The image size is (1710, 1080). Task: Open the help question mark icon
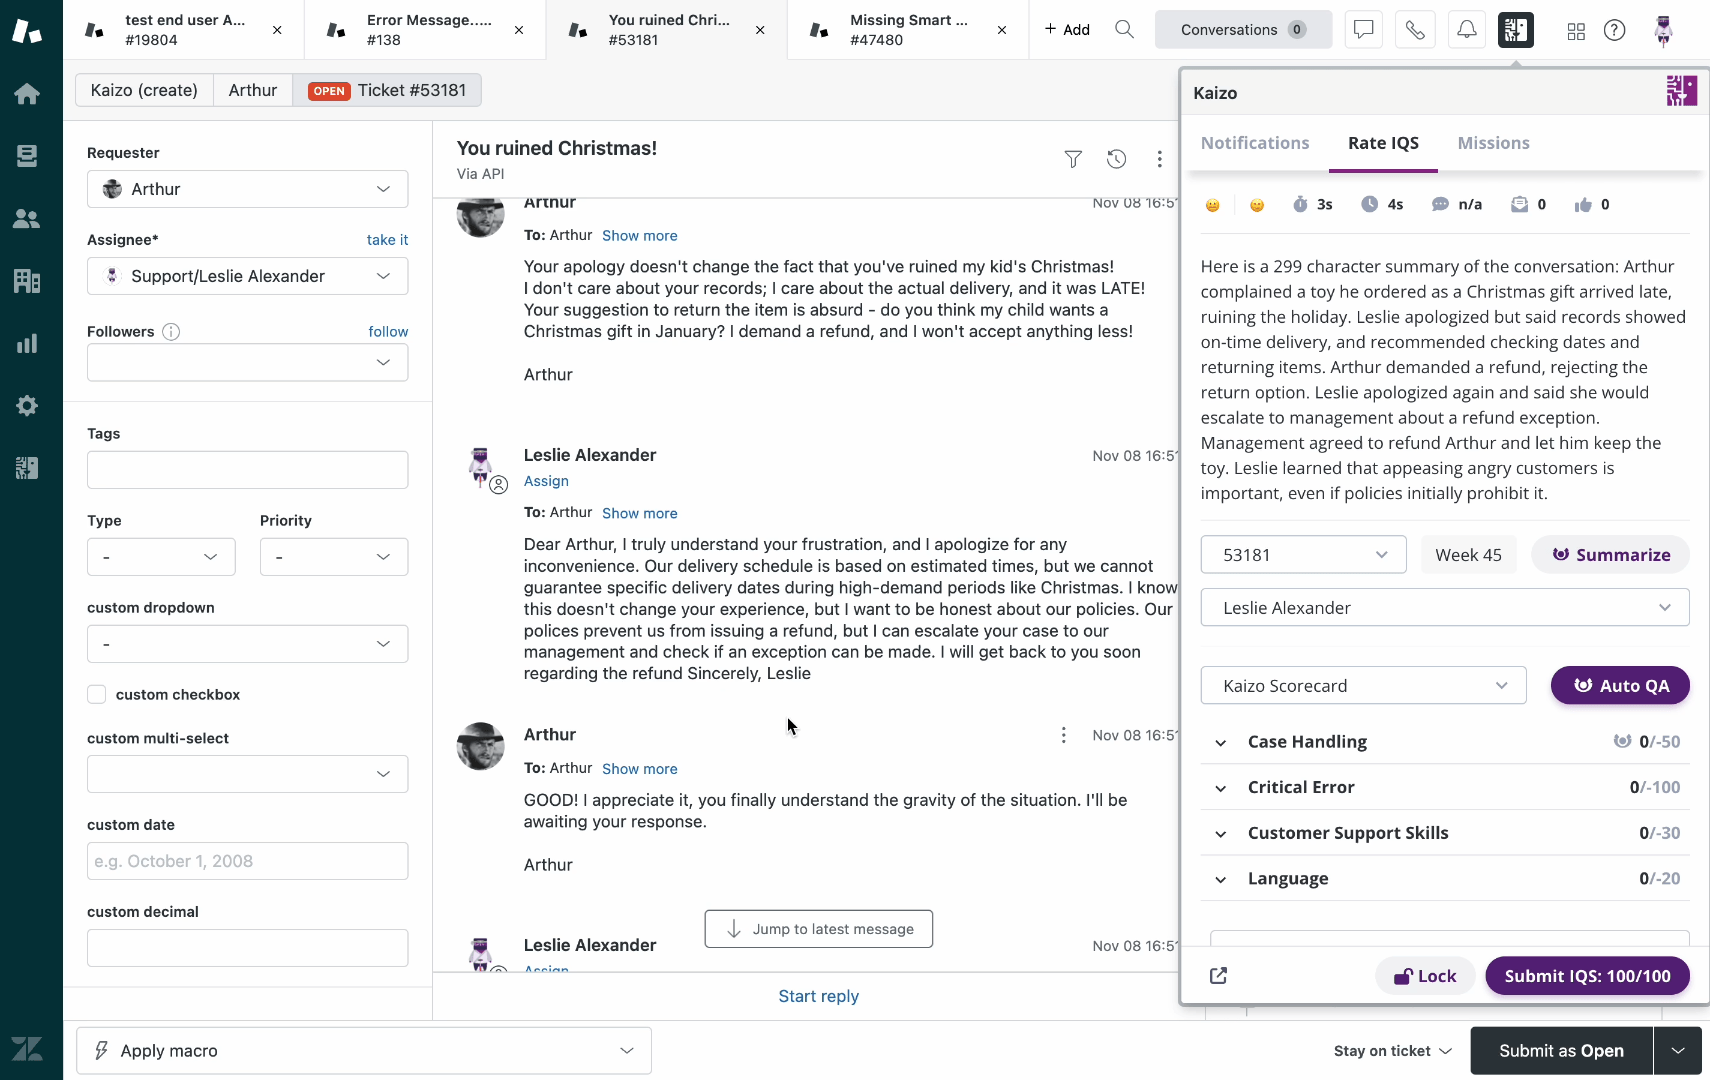tap(1614, 30)
